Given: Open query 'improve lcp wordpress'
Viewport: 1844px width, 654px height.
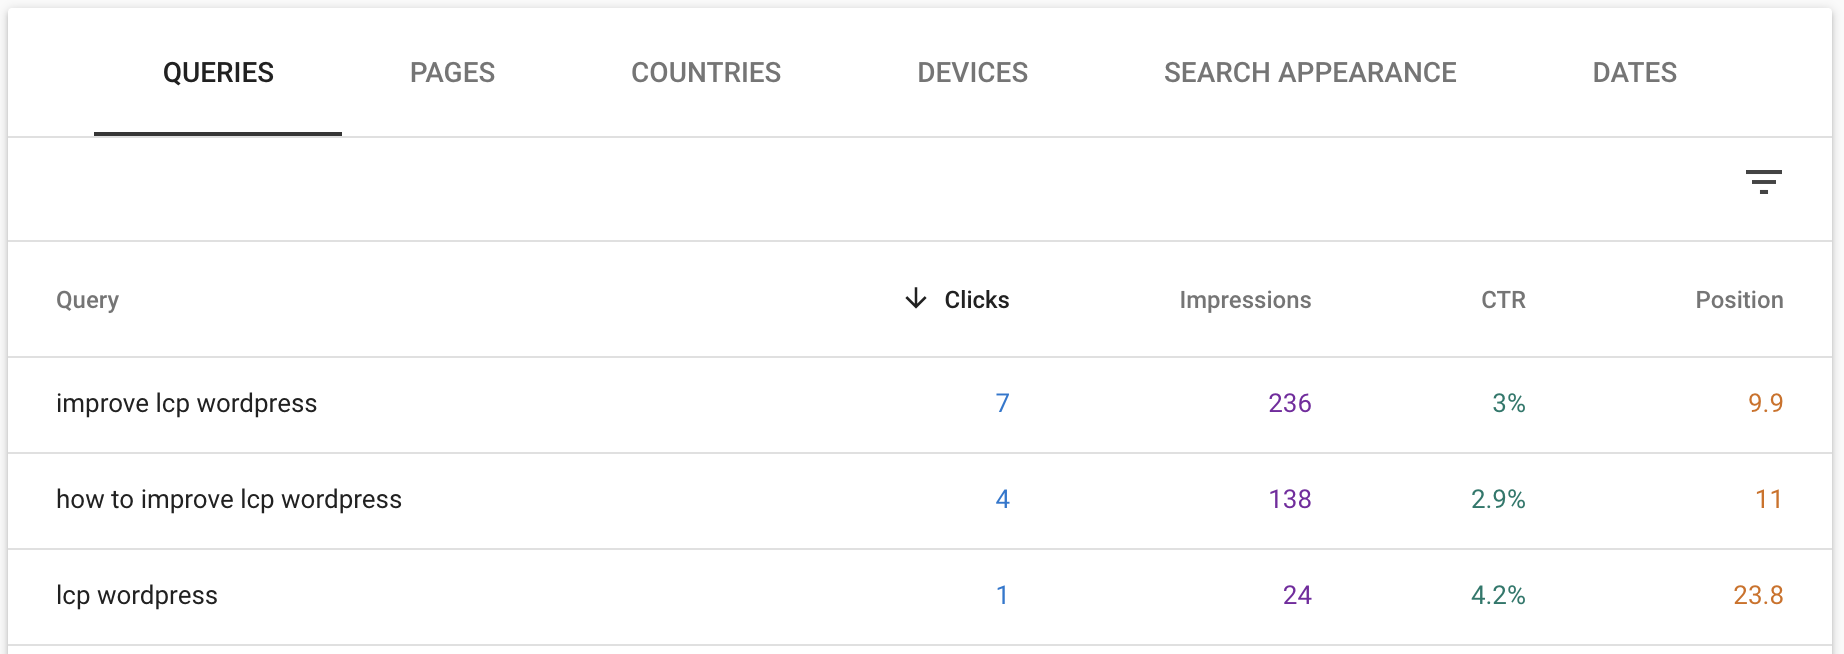Looking at the screenshot, I should click(186, 403).
